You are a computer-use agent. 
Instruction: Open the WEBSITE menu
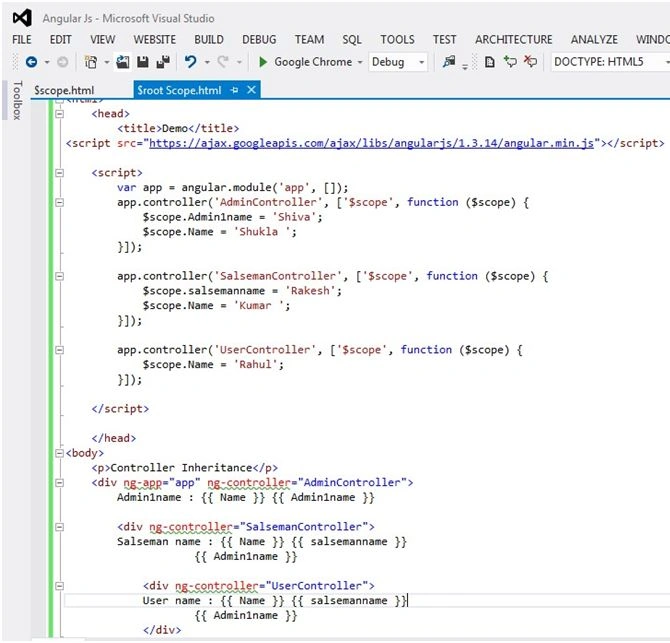point(155,40)
